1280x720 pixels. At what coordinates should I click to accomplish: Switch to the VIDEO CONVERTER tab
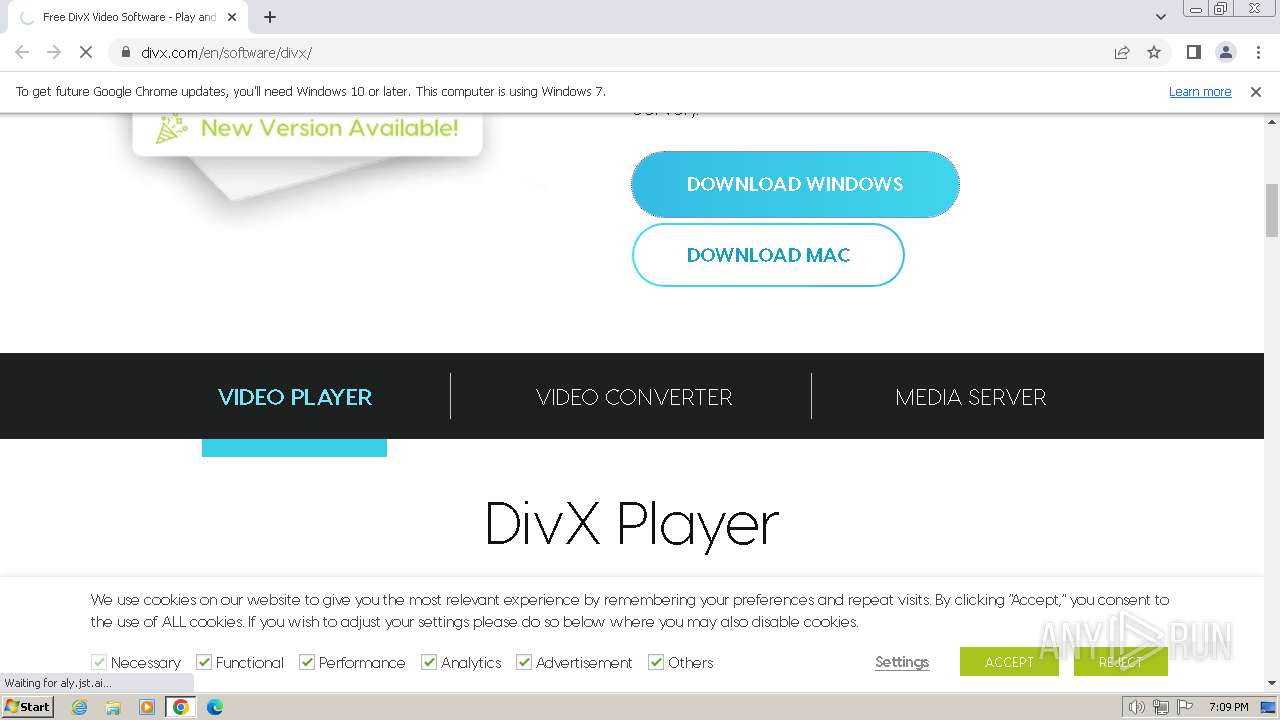click(x=634, y=397)
